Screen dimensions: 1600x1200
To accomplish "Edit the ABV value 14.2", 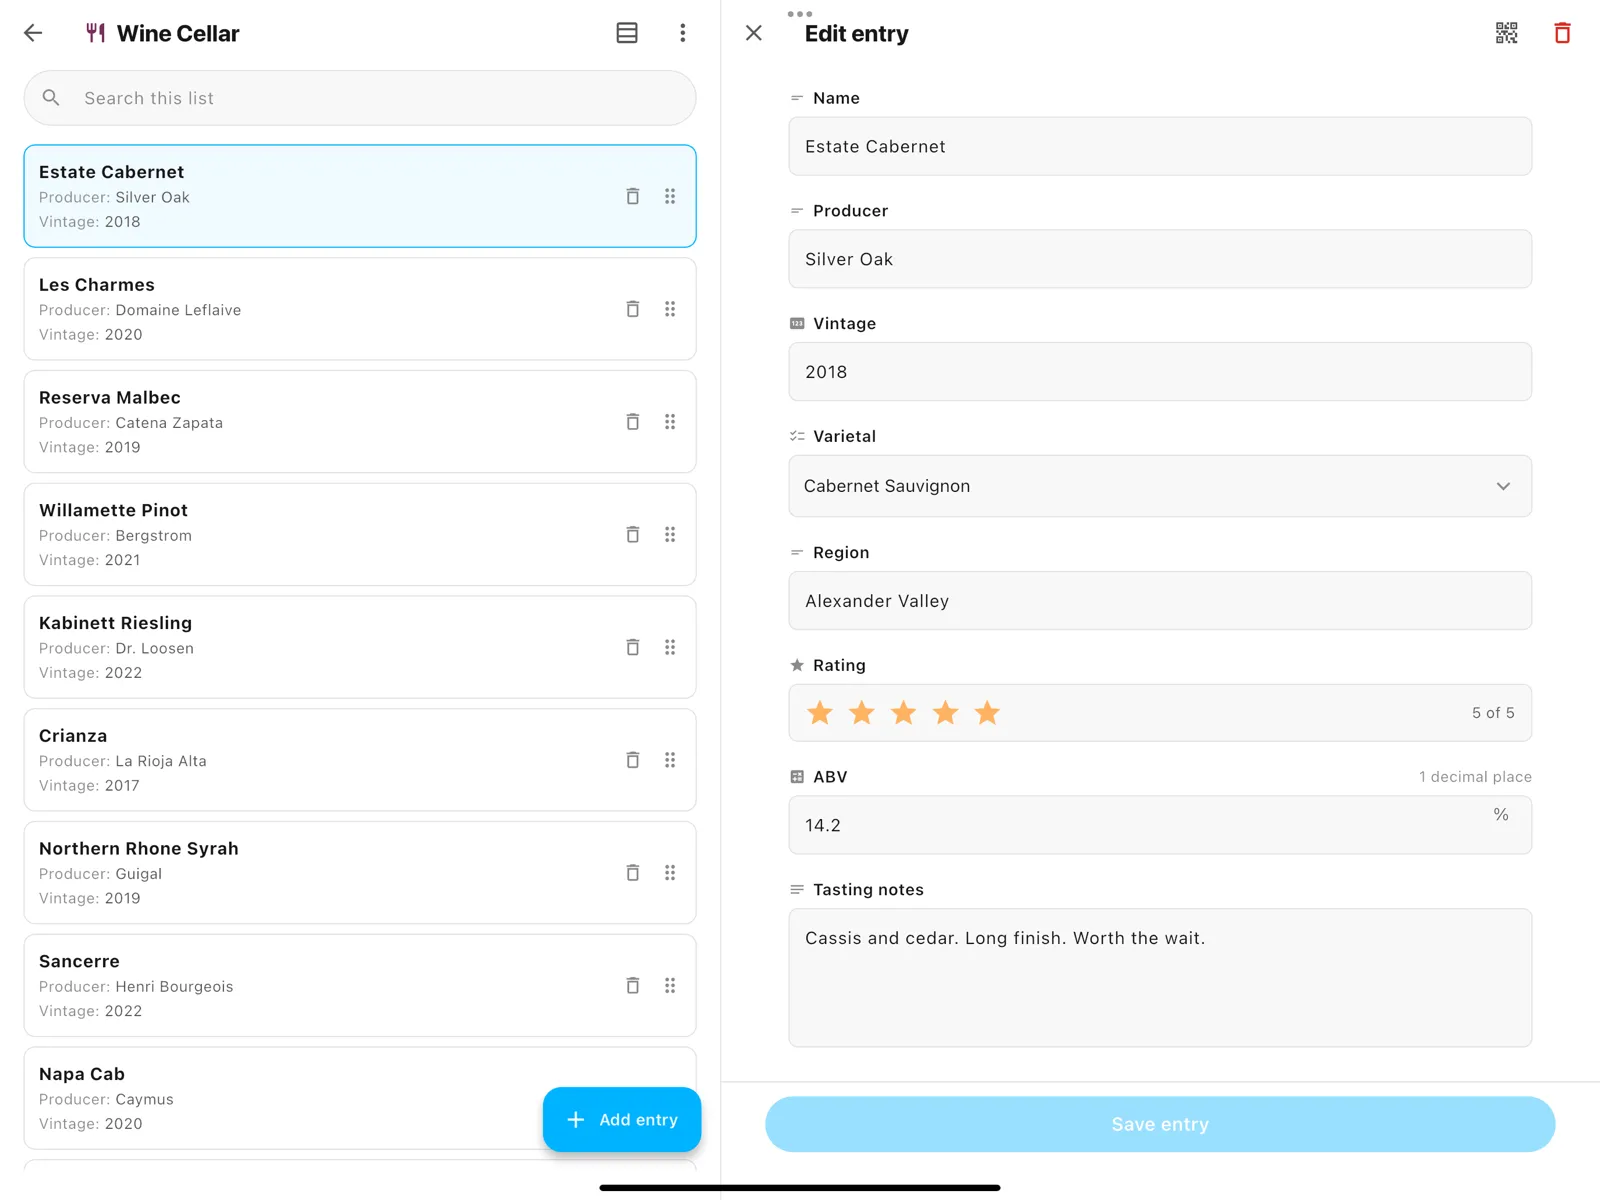I will pos(1160,825).
